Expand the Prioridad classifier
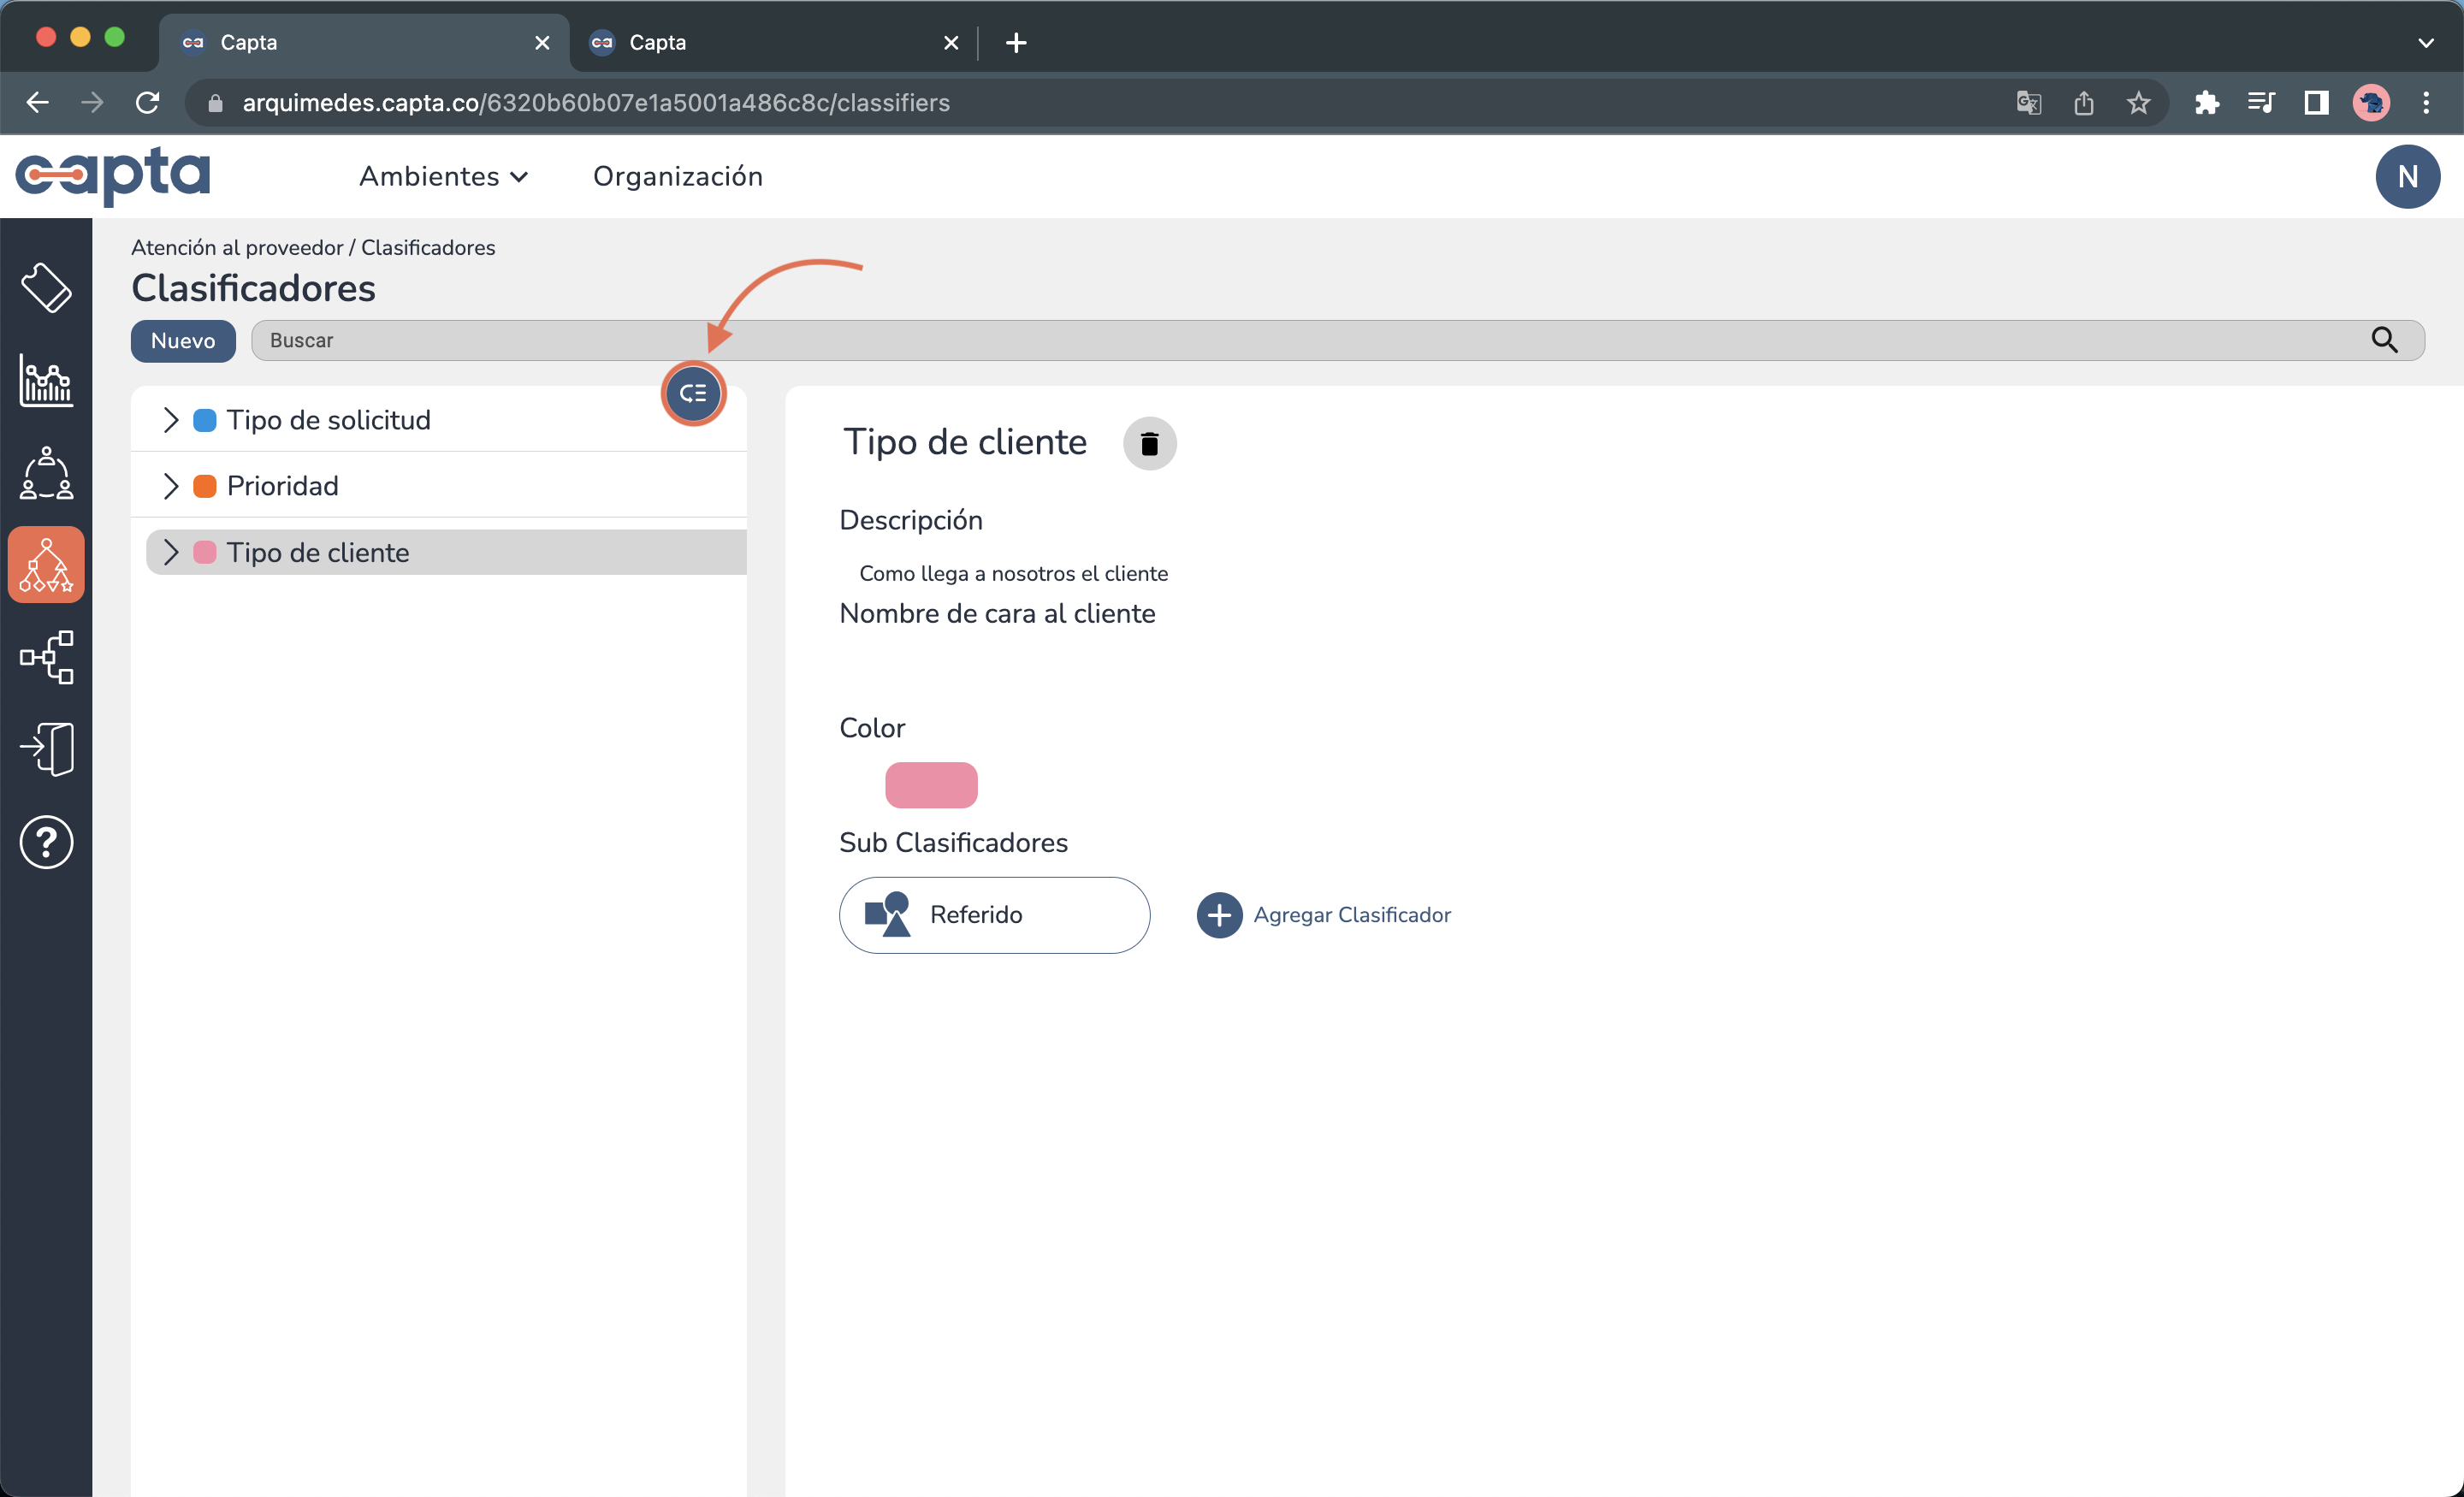 coord(170,486)
